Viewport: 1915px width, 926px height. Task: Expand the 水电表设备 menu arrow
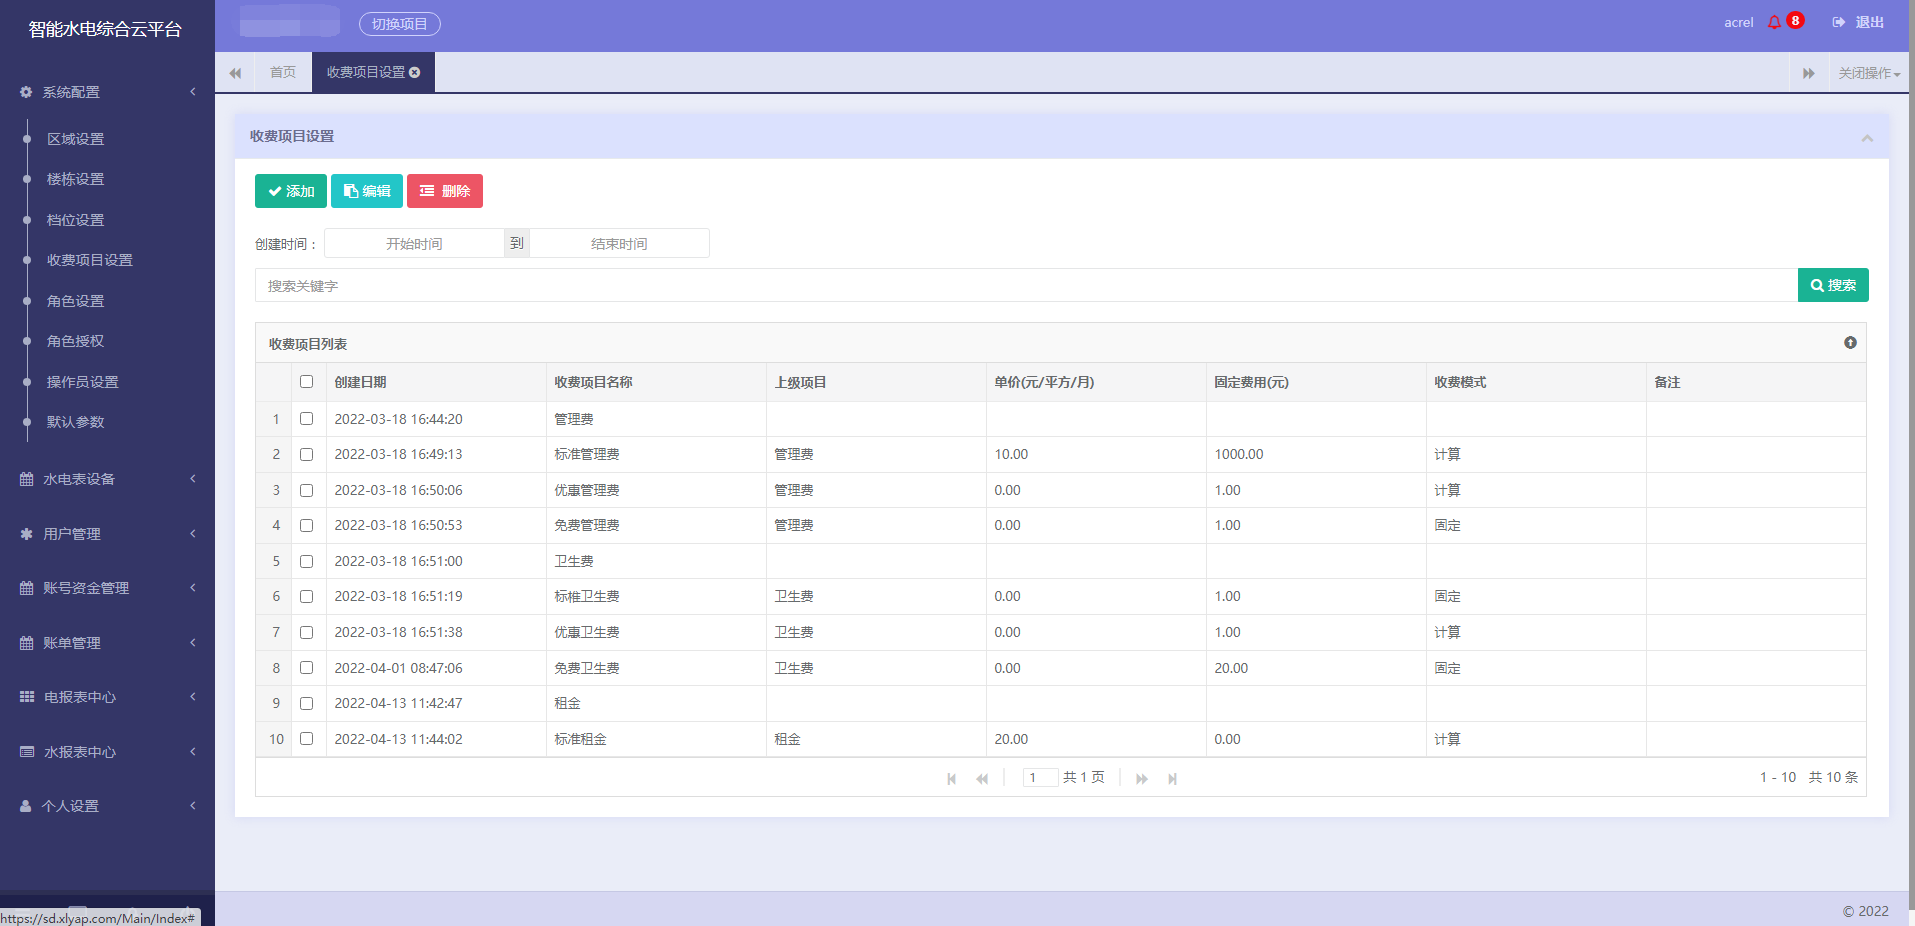(193, 479)
